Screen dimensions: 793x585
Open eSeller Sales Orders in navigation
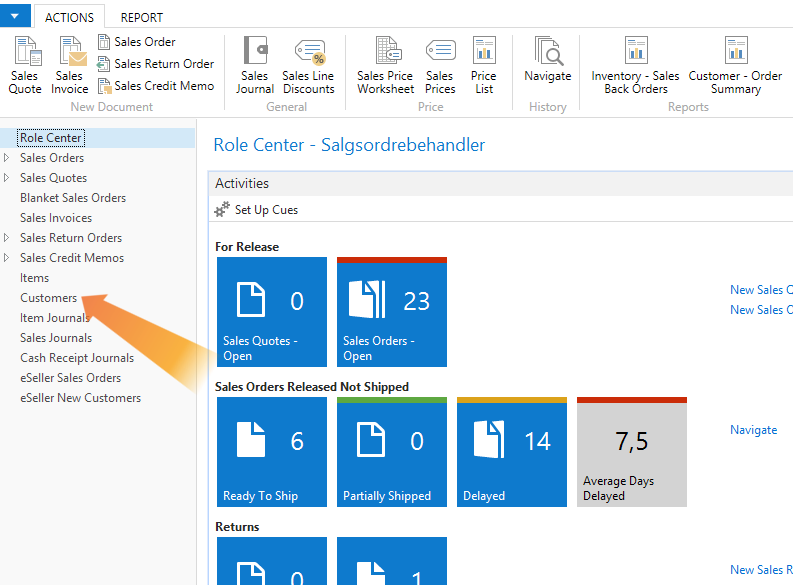click(70, 378)
